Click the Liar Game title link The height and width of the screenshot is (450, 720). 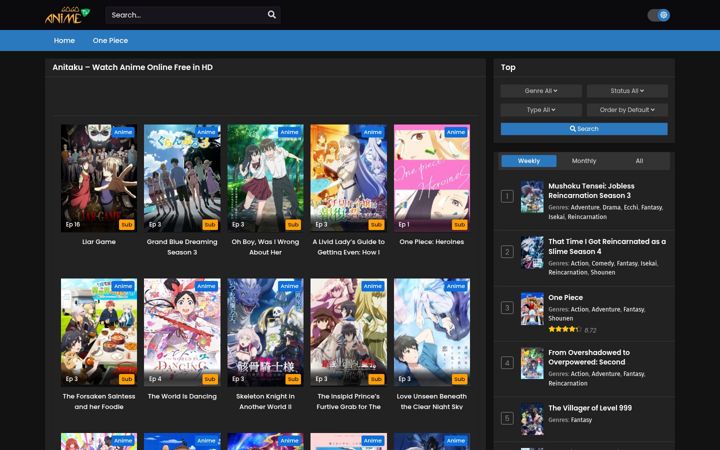click(x=99, y=242)
